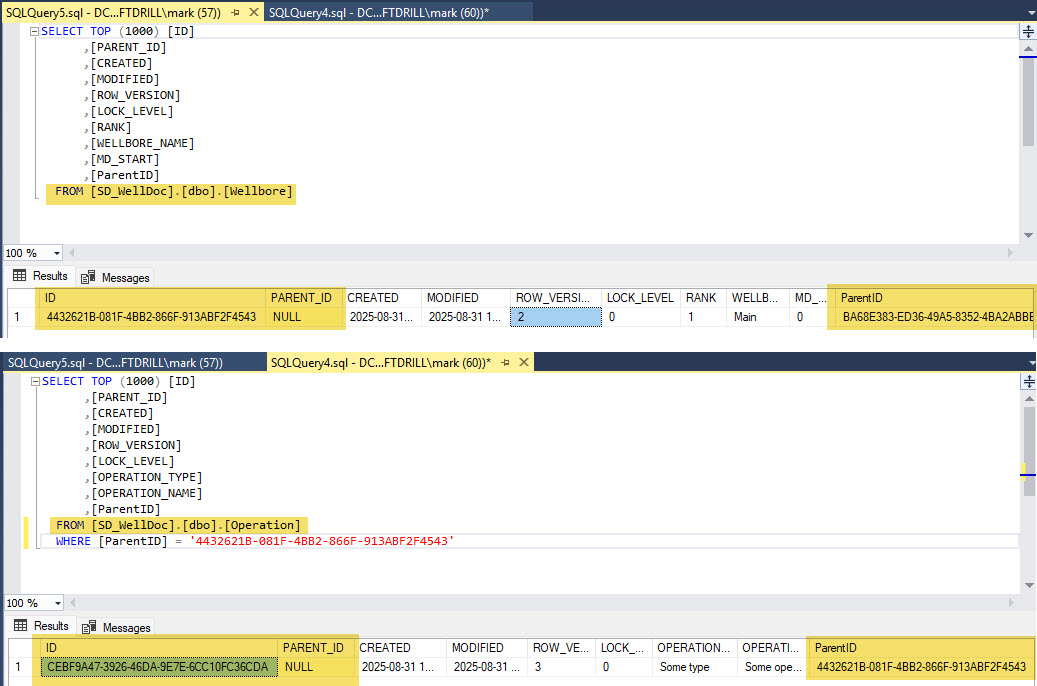1037x686 pixels.
Task: Click split editor icon in Operation query
Action: (x=1028, y=382)
